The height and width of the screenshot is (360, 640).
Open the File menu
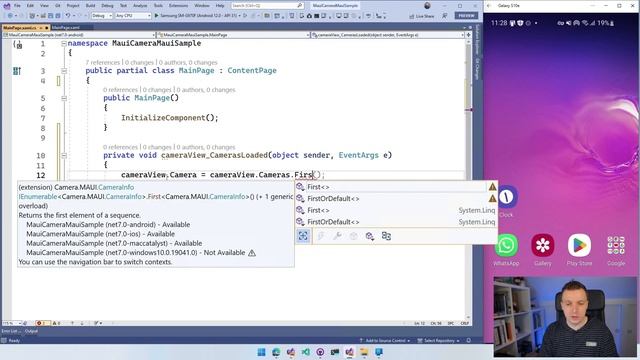point(17,6)
